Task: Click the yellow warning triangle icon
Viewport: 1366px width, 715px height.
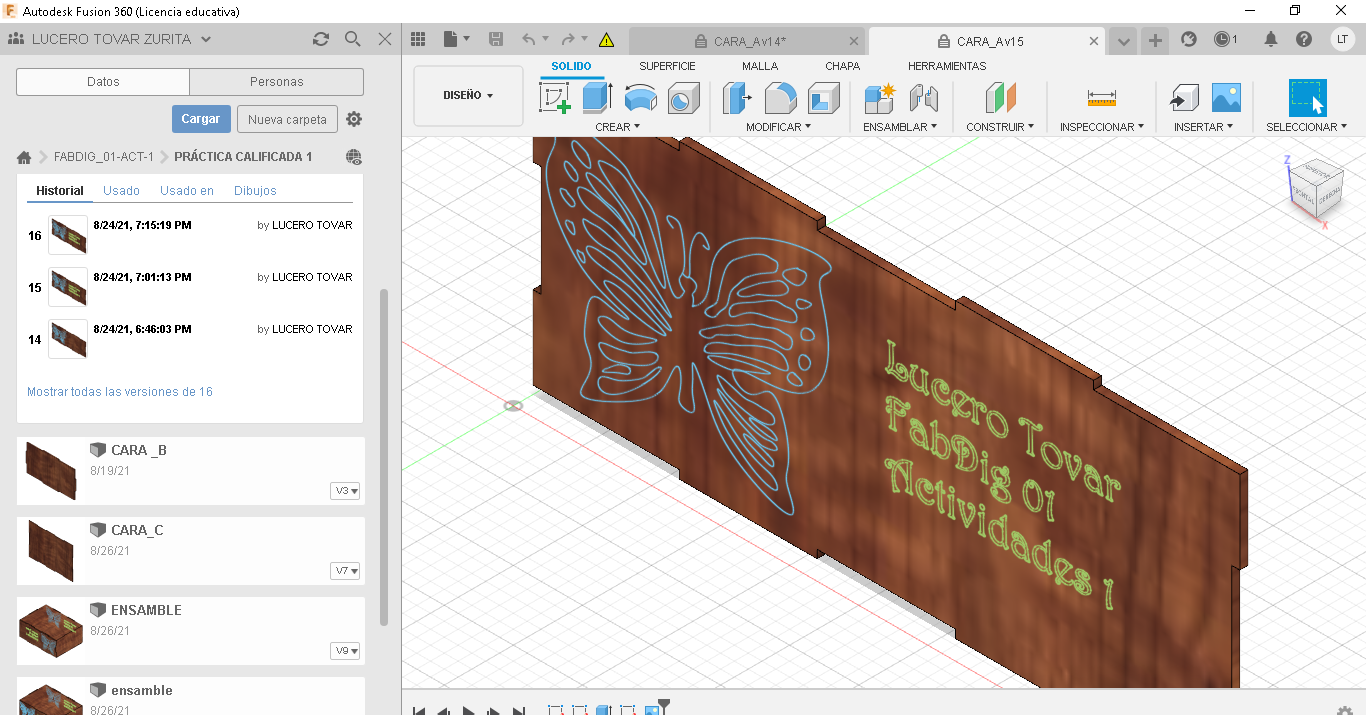Action: (x=606, y=40)
